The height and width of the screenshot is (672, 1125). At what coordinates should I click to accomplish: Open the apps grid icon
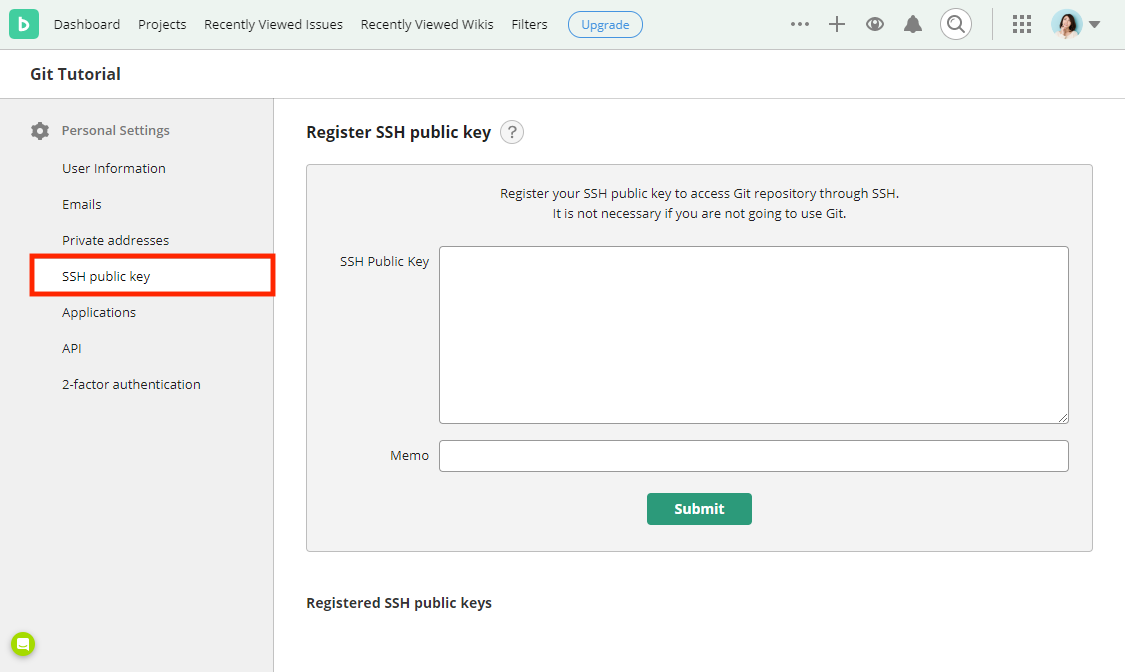tap(1022, 24)
